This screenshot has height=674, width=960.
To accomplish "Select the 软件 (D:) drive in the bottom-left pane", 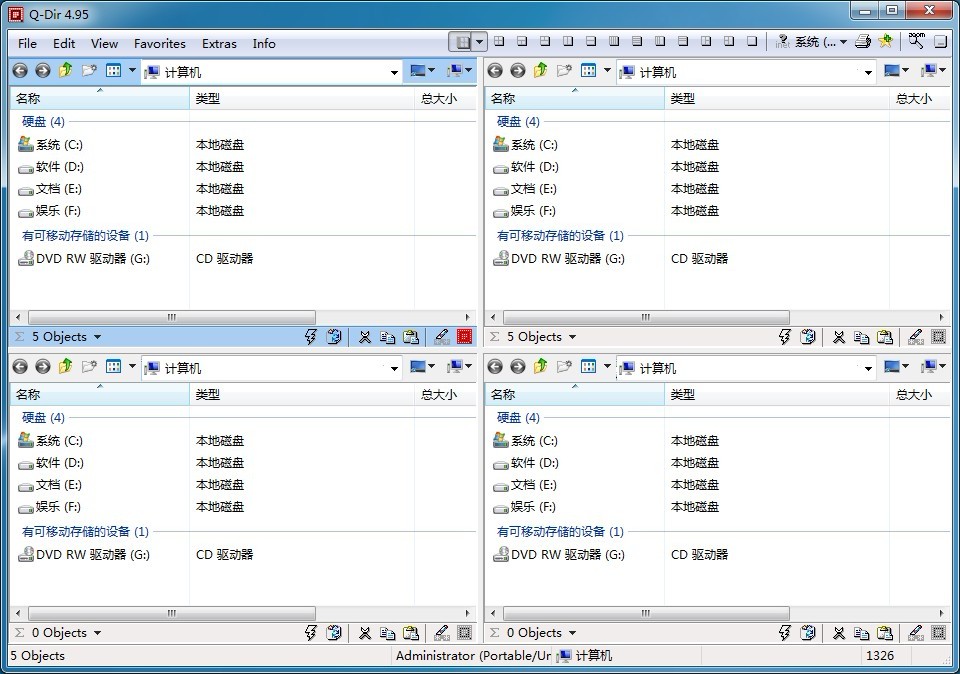I will click(59, 463).
